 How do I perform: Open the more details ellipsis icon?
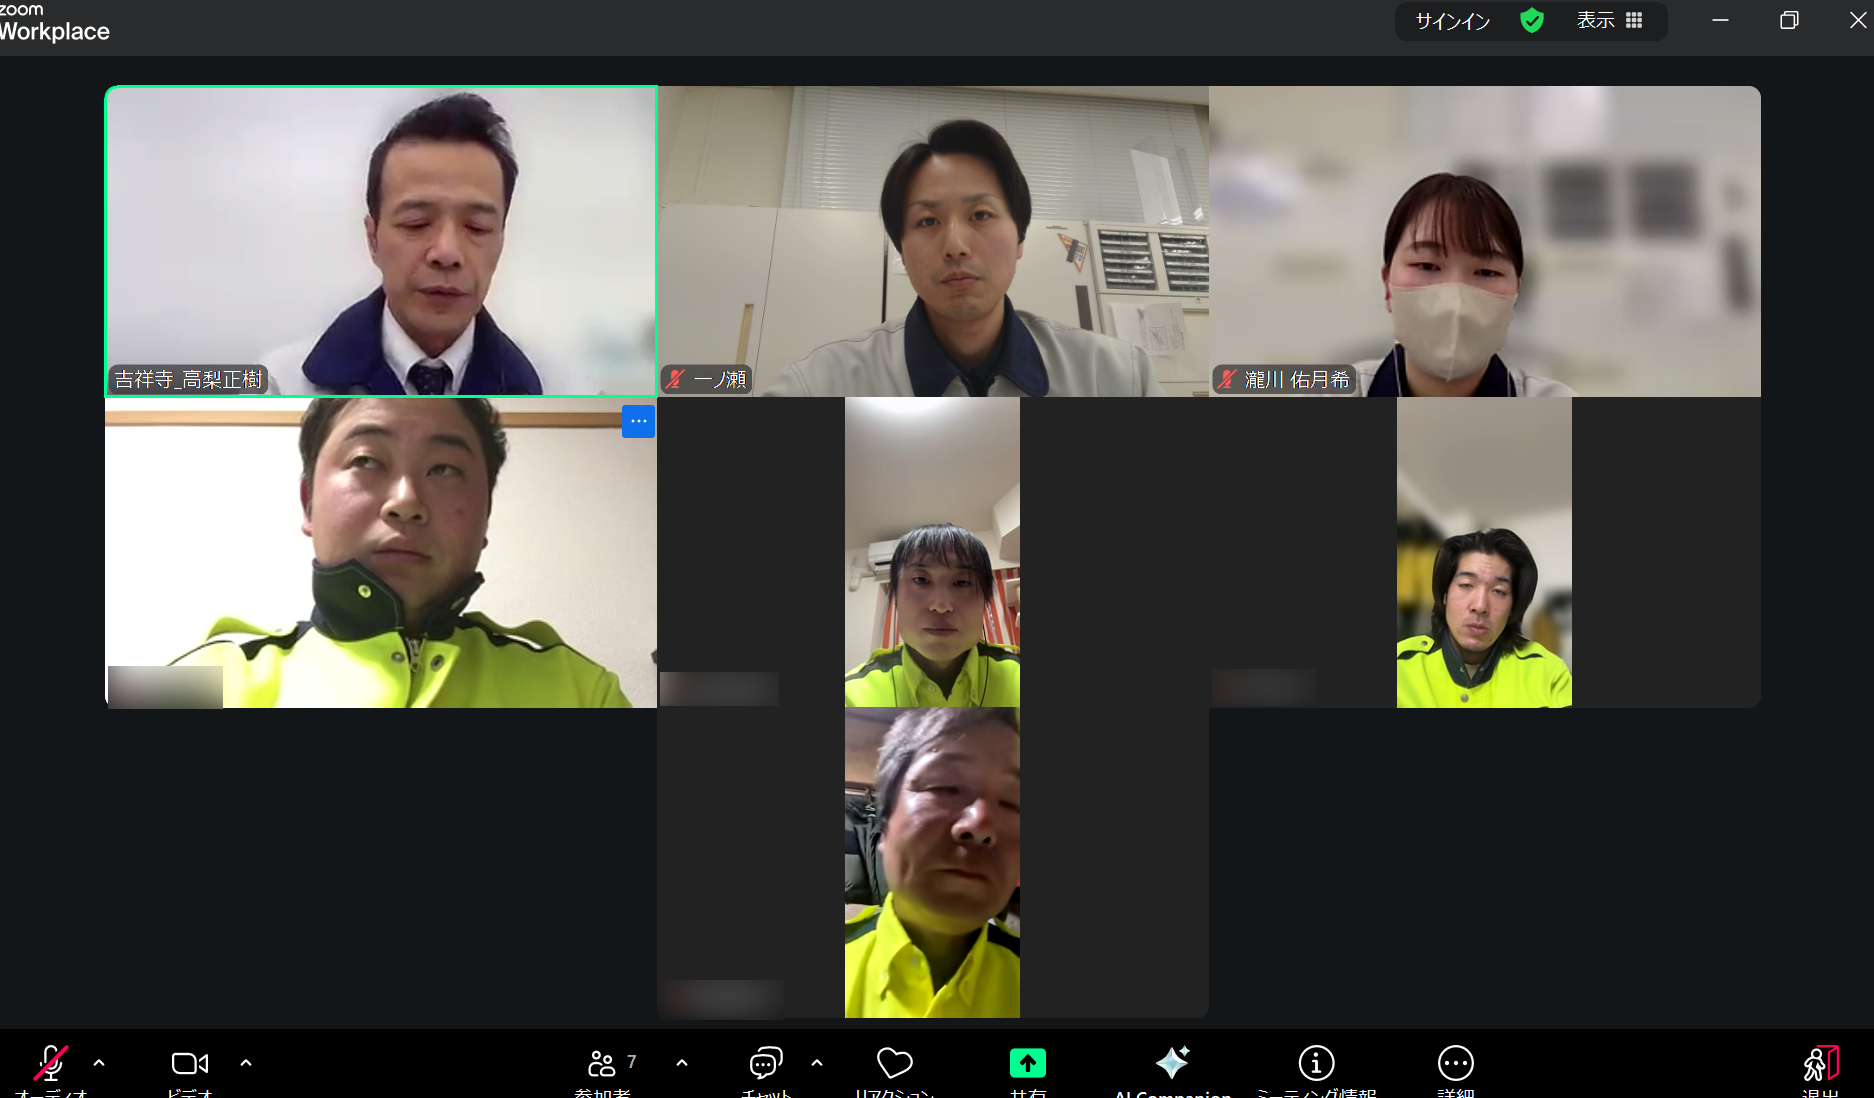(1455, 1063)
